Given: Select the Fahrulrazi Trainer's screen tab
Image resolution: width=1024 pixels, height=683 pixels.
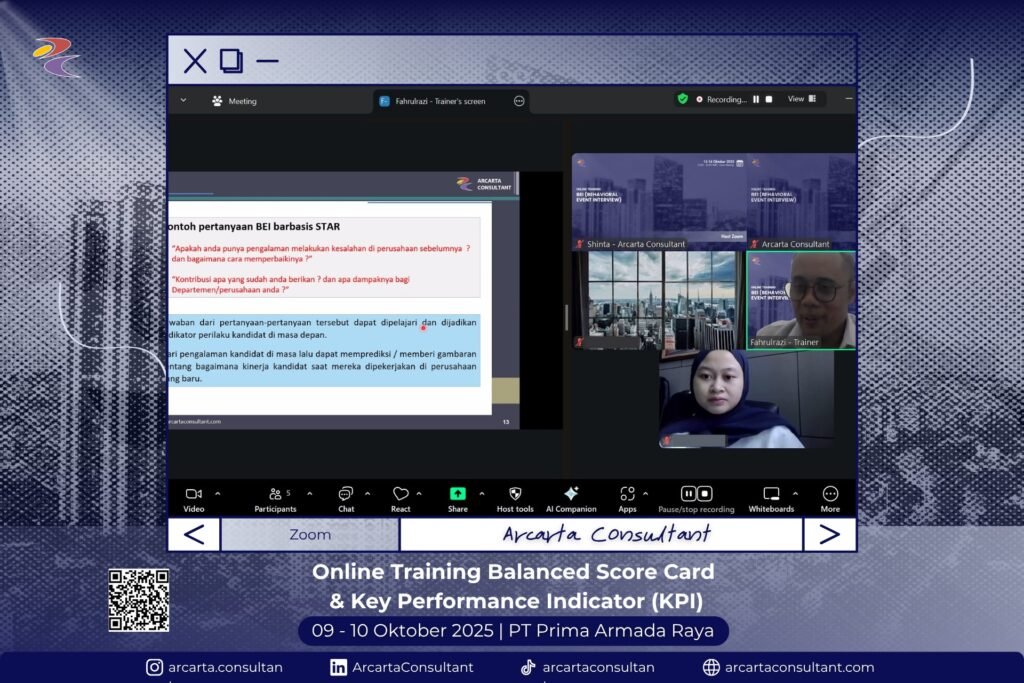Looking at the screenshot, I should point(439,101).
